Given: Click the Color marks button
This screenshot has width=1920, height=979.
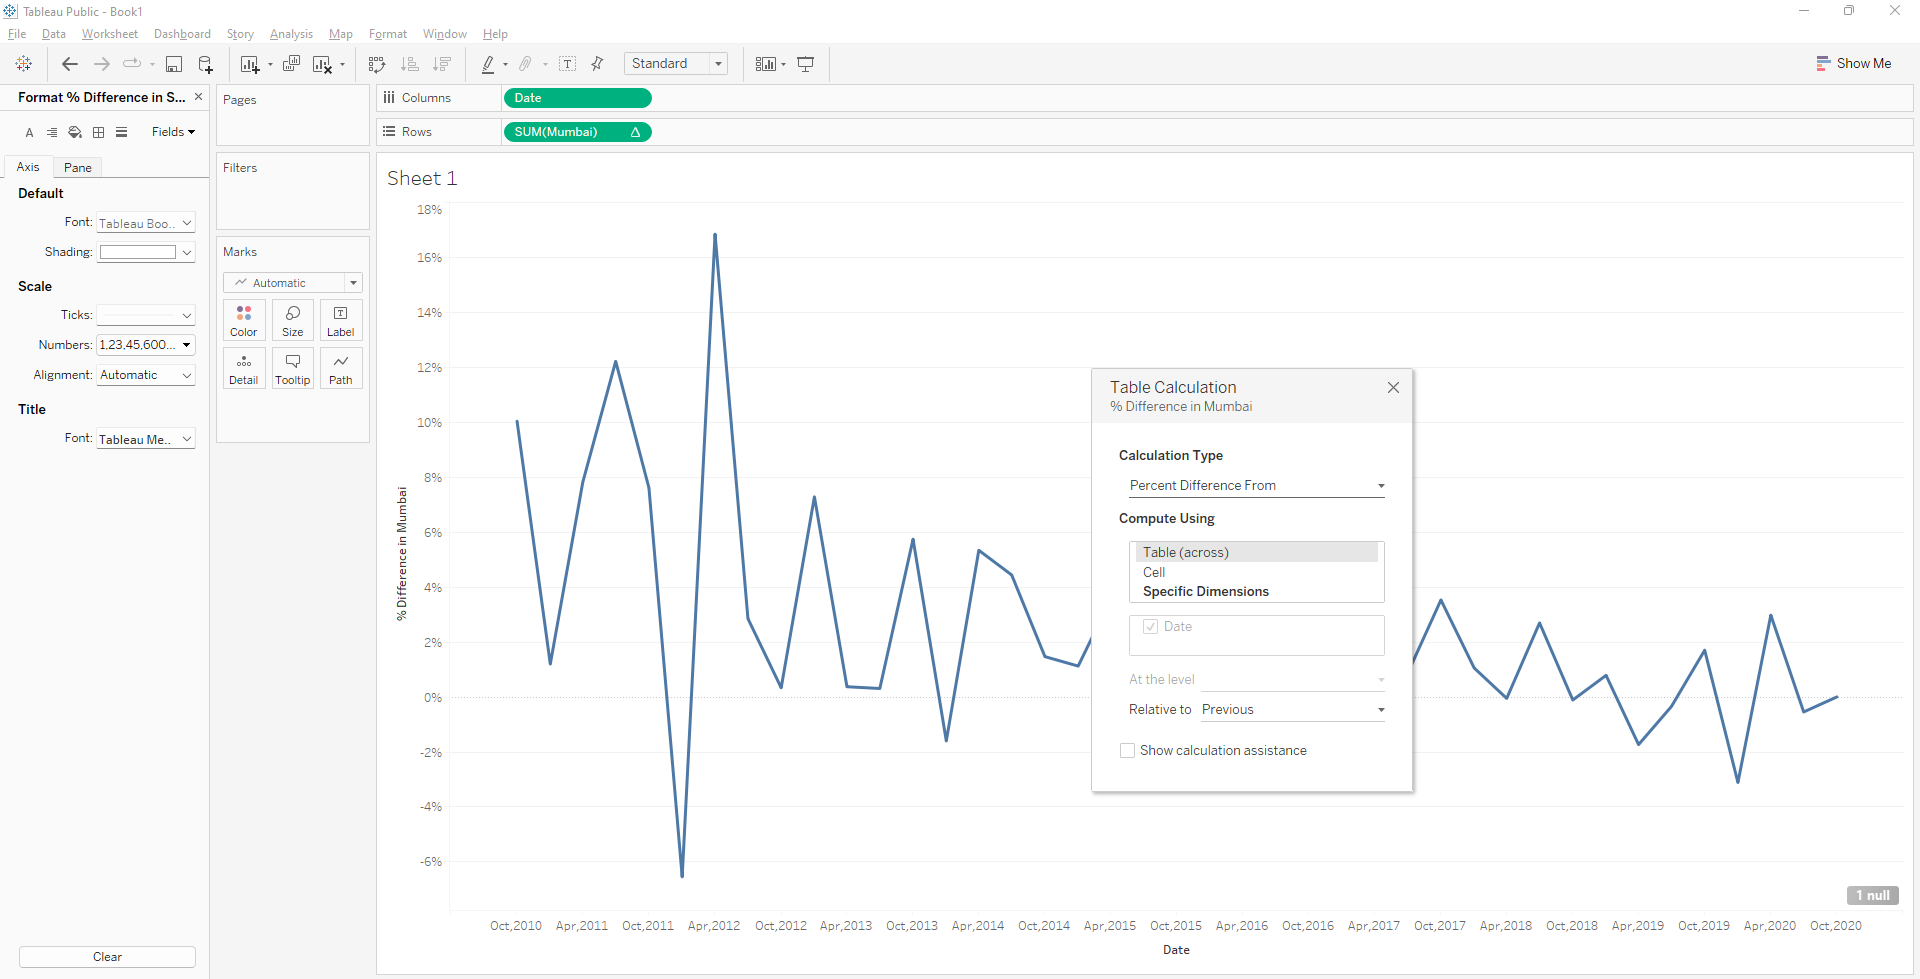Looking at the screenshot, I should coord(244,321).
